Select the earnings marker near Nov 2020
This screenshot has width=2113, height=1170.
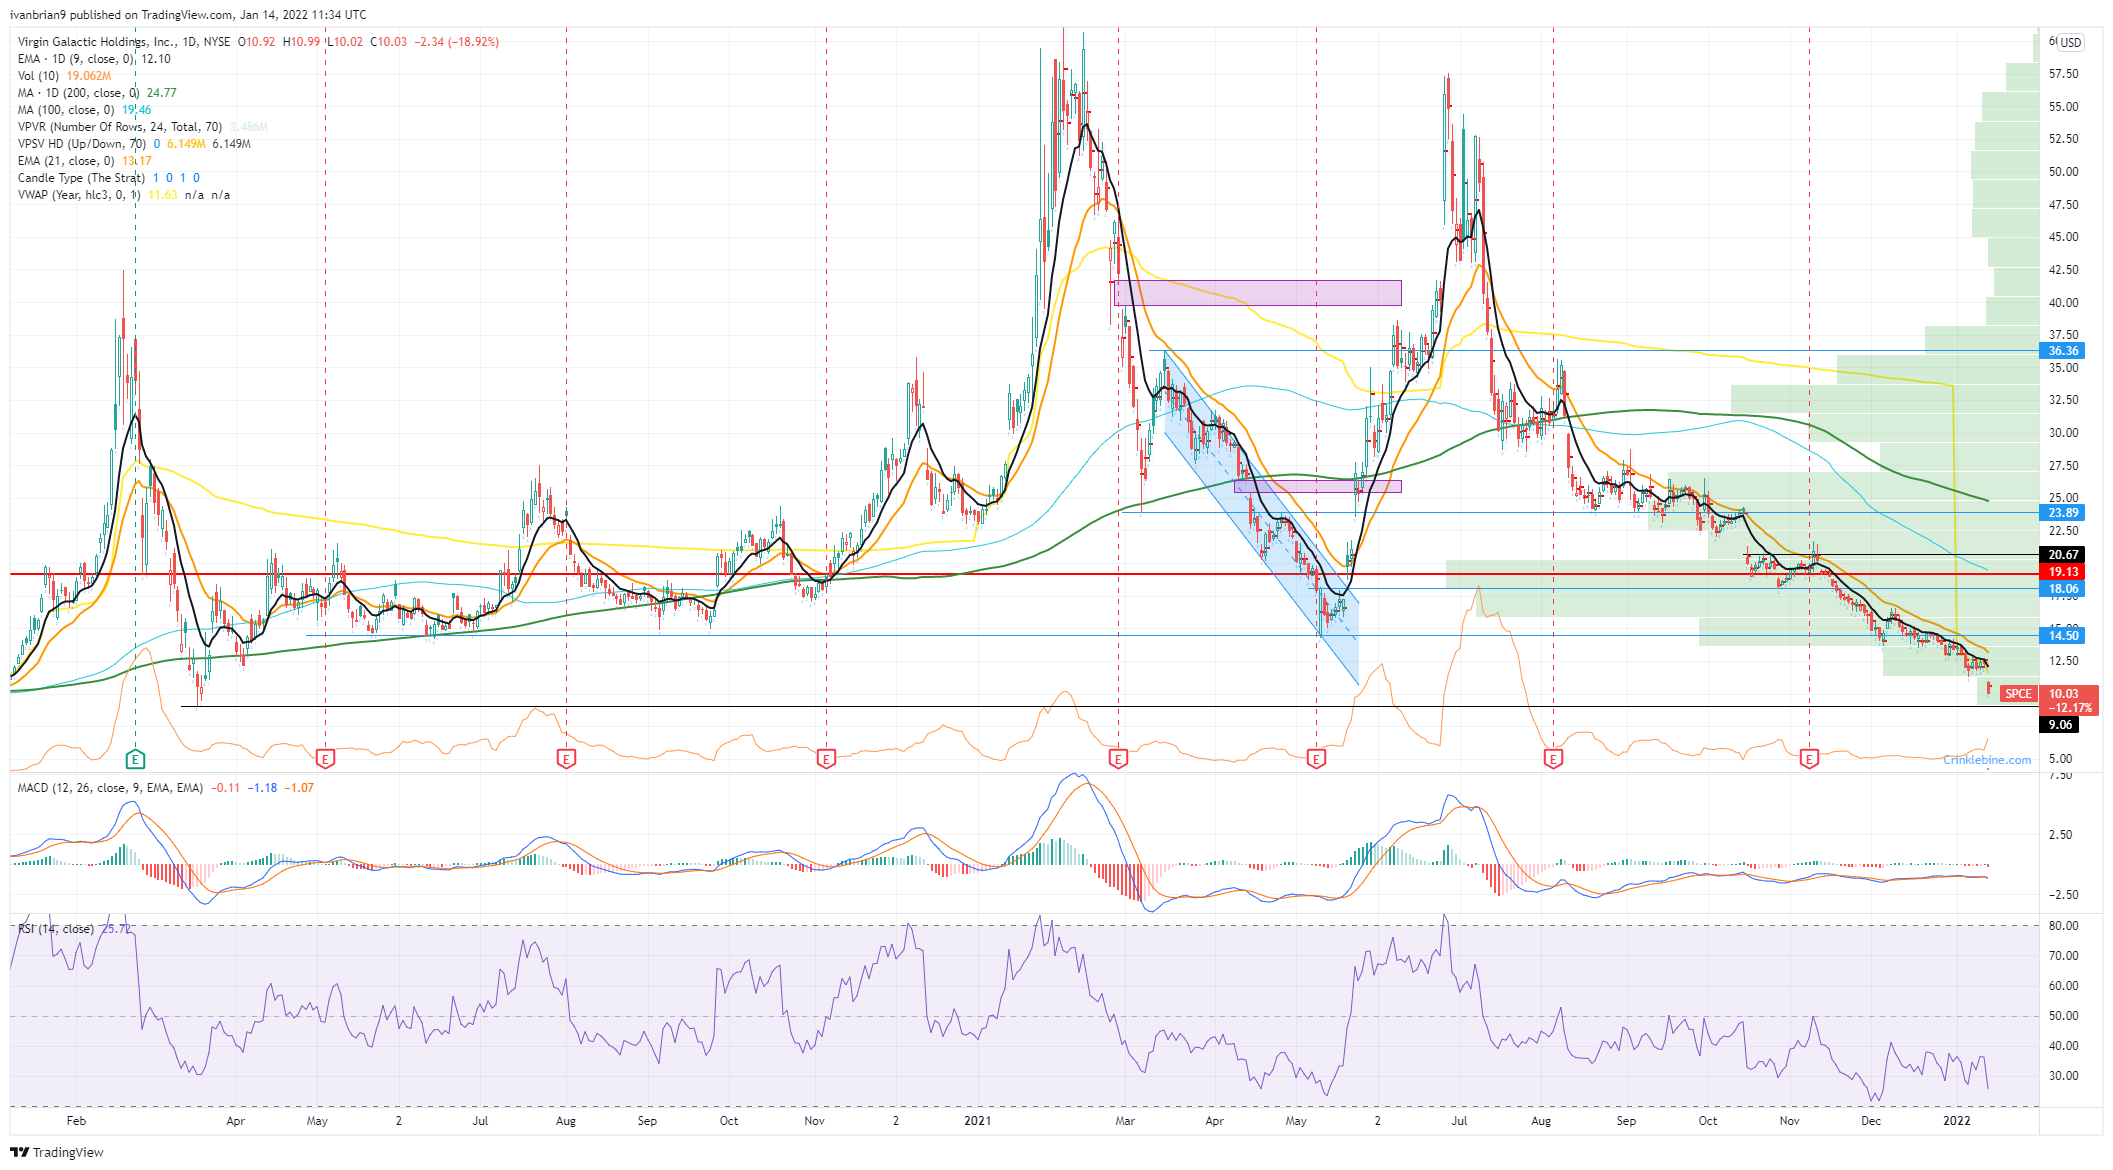coord(826,759)
